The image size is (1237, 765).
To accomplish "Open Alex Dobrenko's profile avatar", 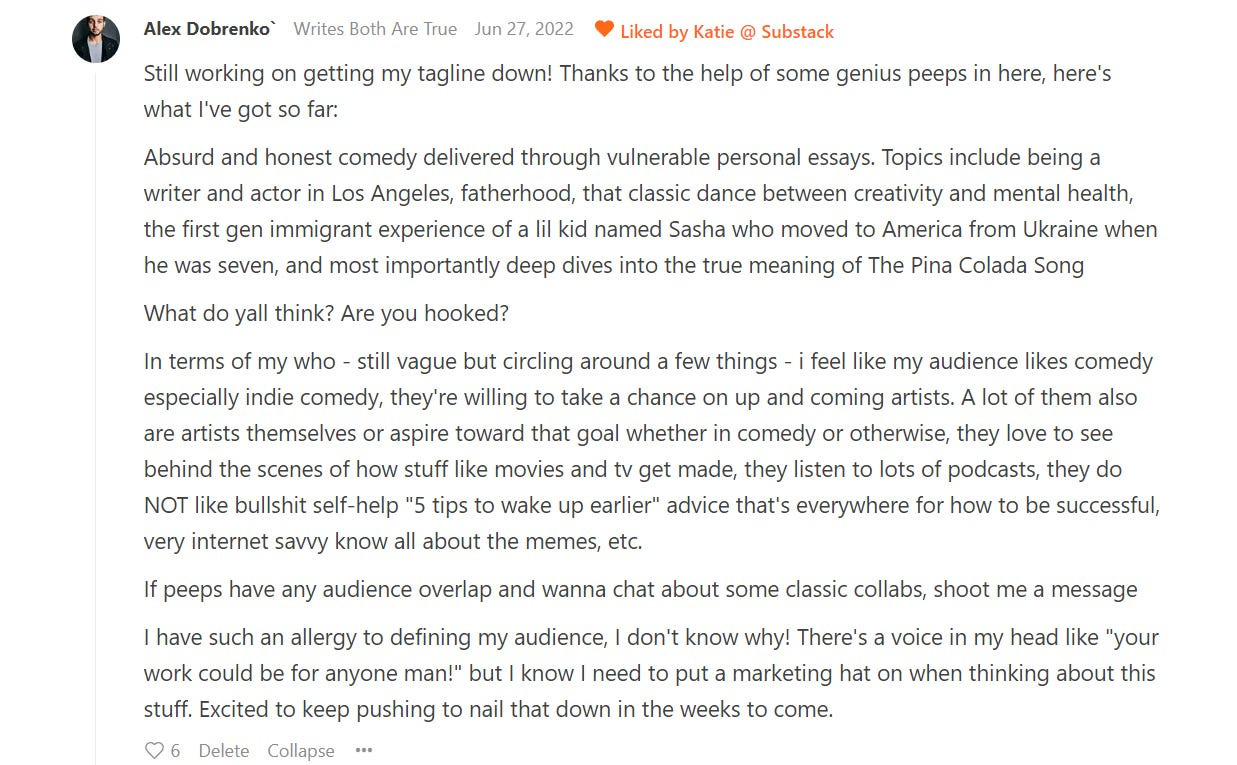I will [x=96, y=40].
